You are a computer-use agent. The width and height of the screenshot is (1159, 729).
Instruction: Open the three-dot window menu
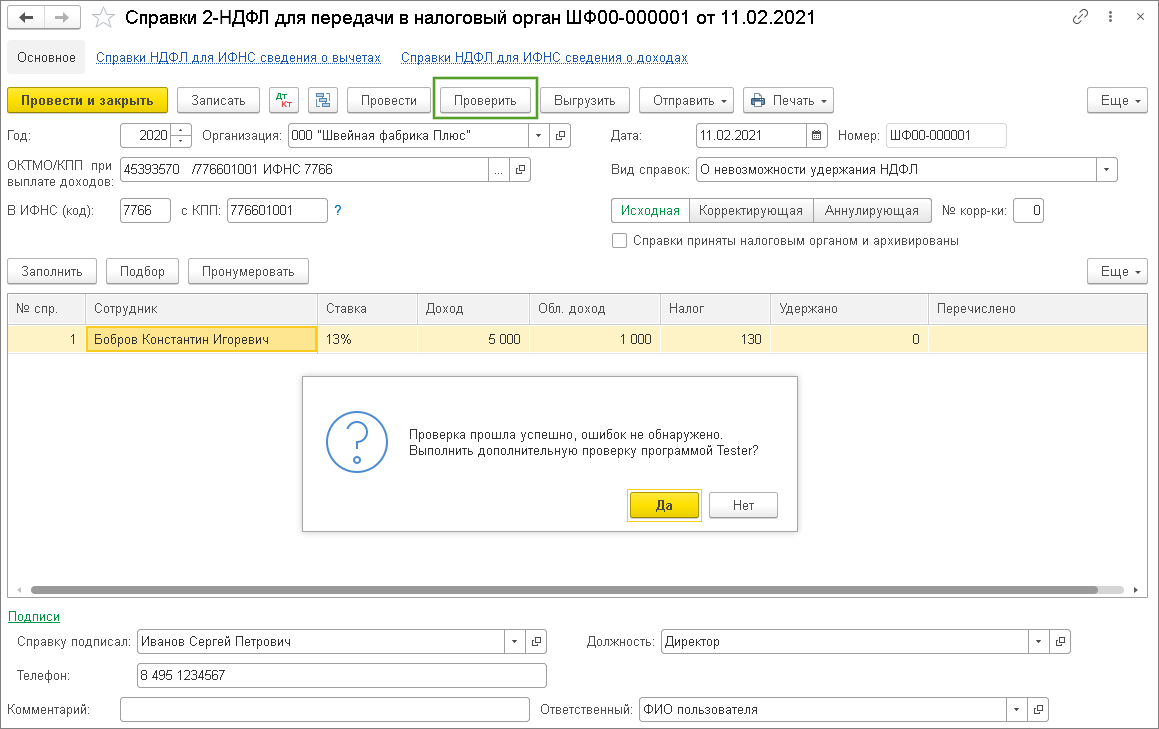point(1110,16)
